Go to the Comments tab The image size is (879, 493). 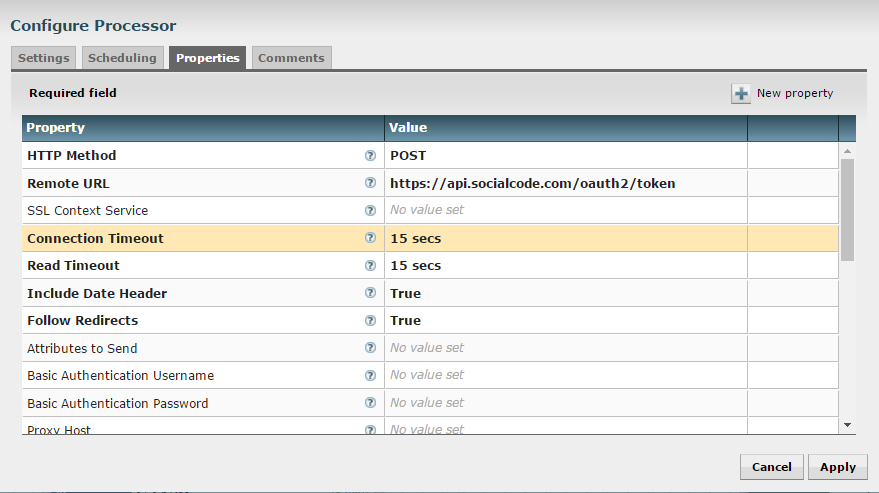(291, 58)
